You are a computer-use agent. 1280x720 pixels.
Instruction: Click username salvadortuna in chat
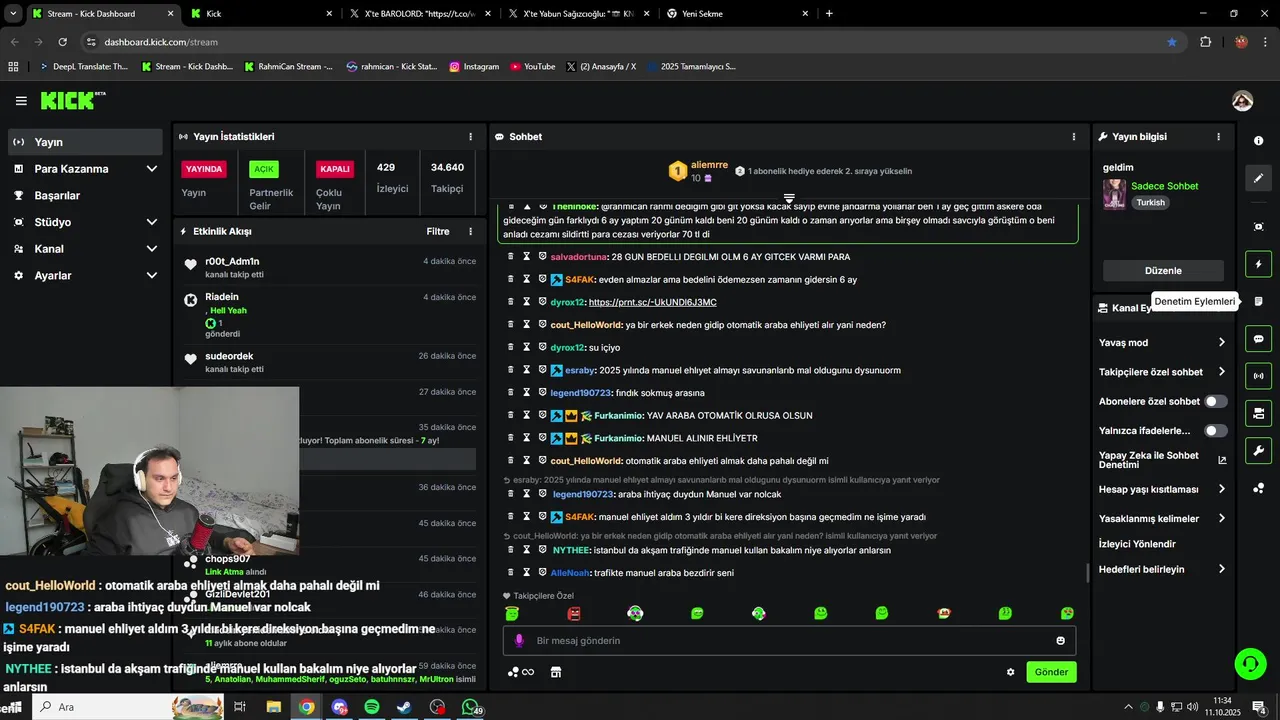point(579,257)
